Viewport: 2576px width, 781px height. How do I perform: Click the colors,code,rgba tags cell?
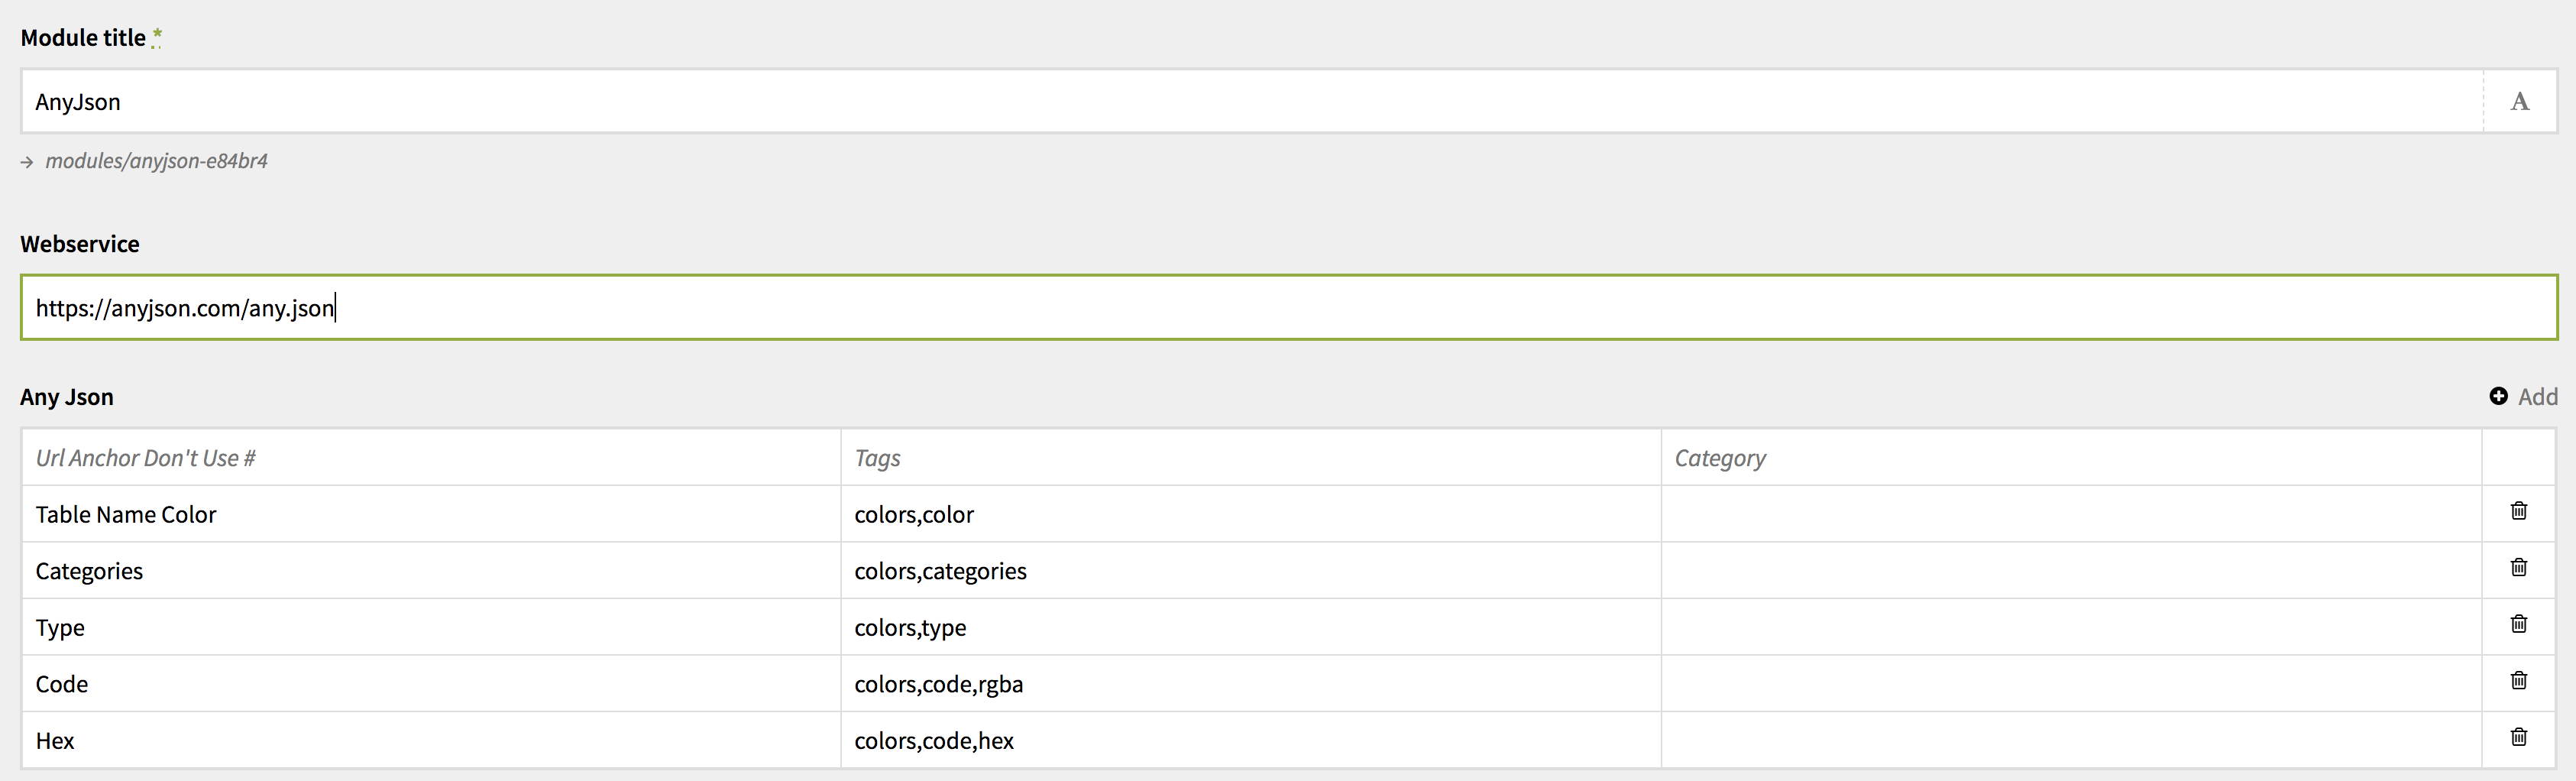pos(1250,684)
